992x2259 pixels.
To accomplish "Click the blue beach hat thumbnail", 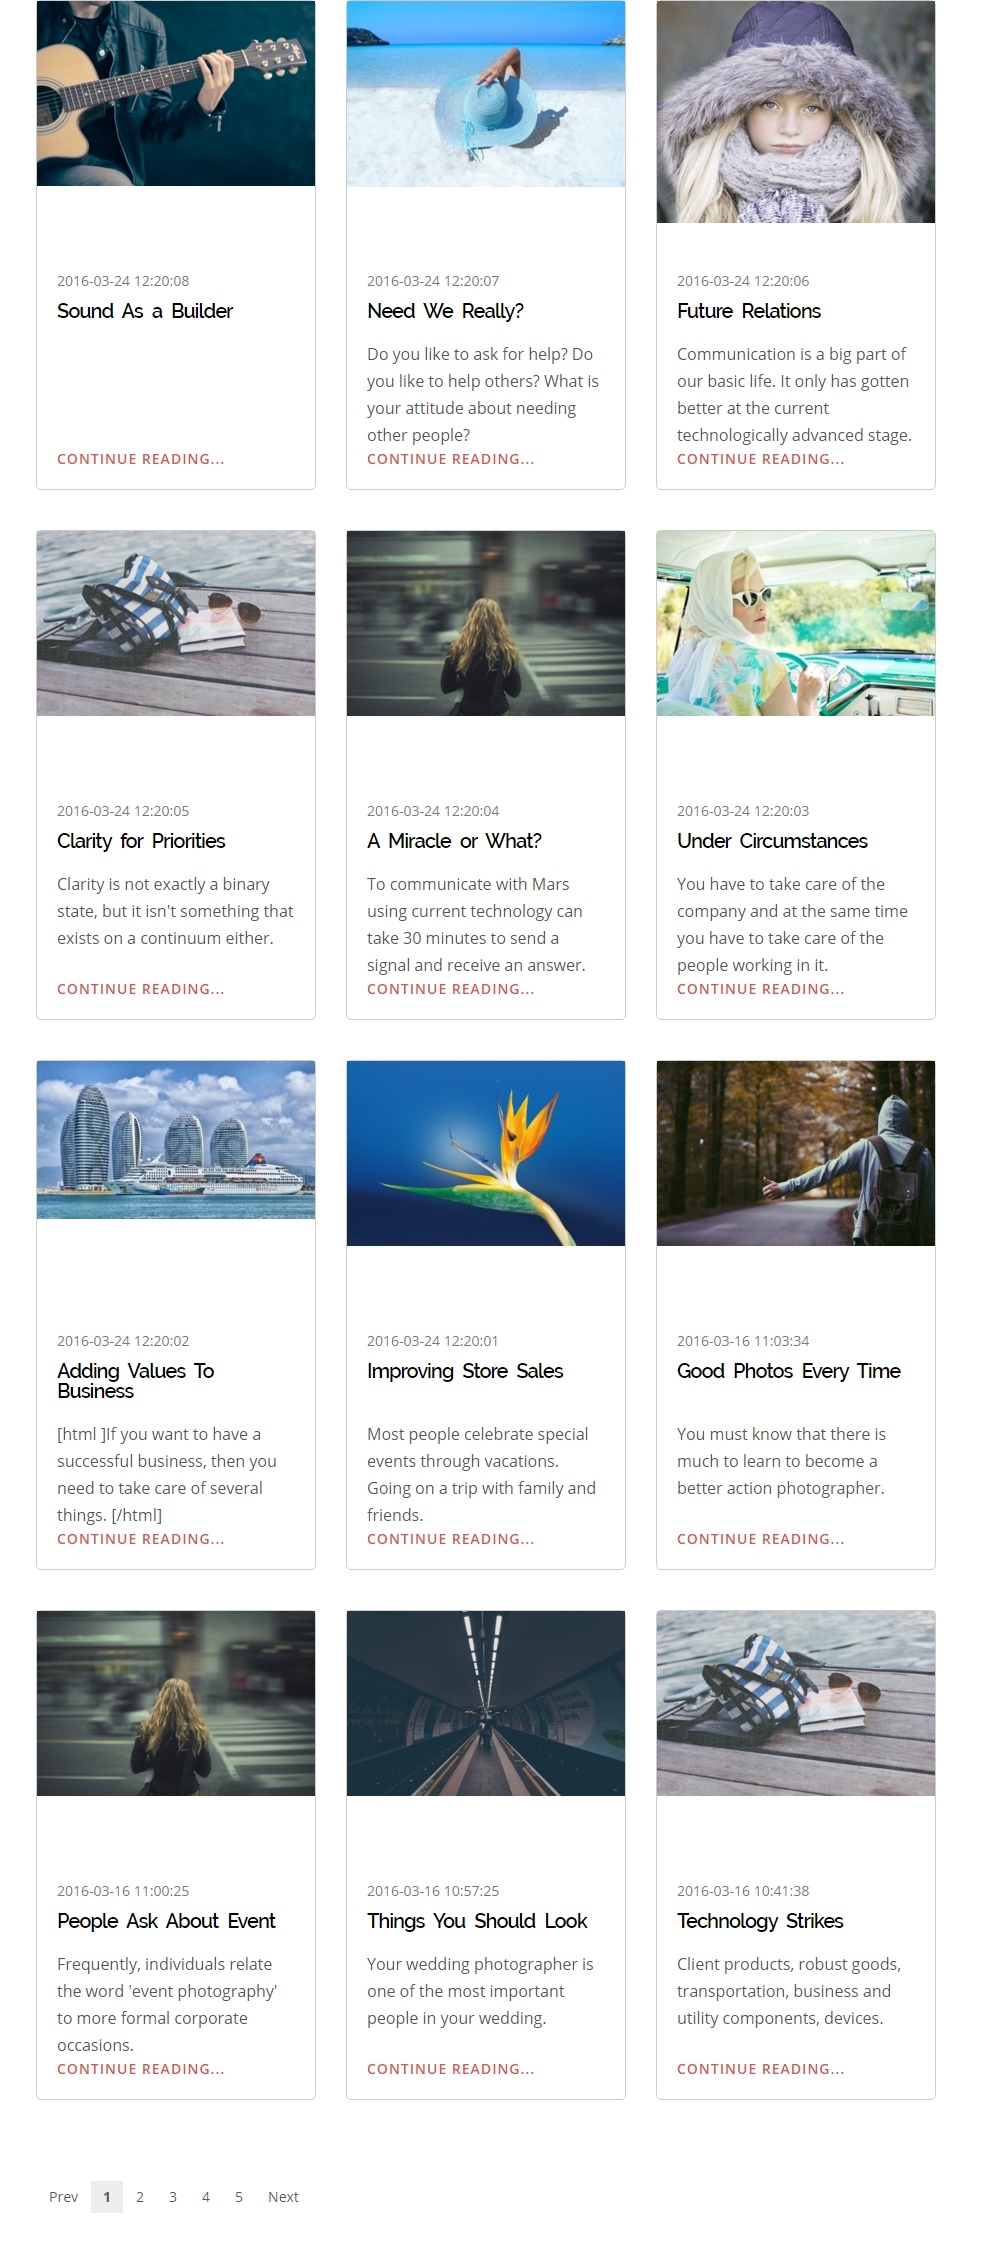I will tap(486, 93).
